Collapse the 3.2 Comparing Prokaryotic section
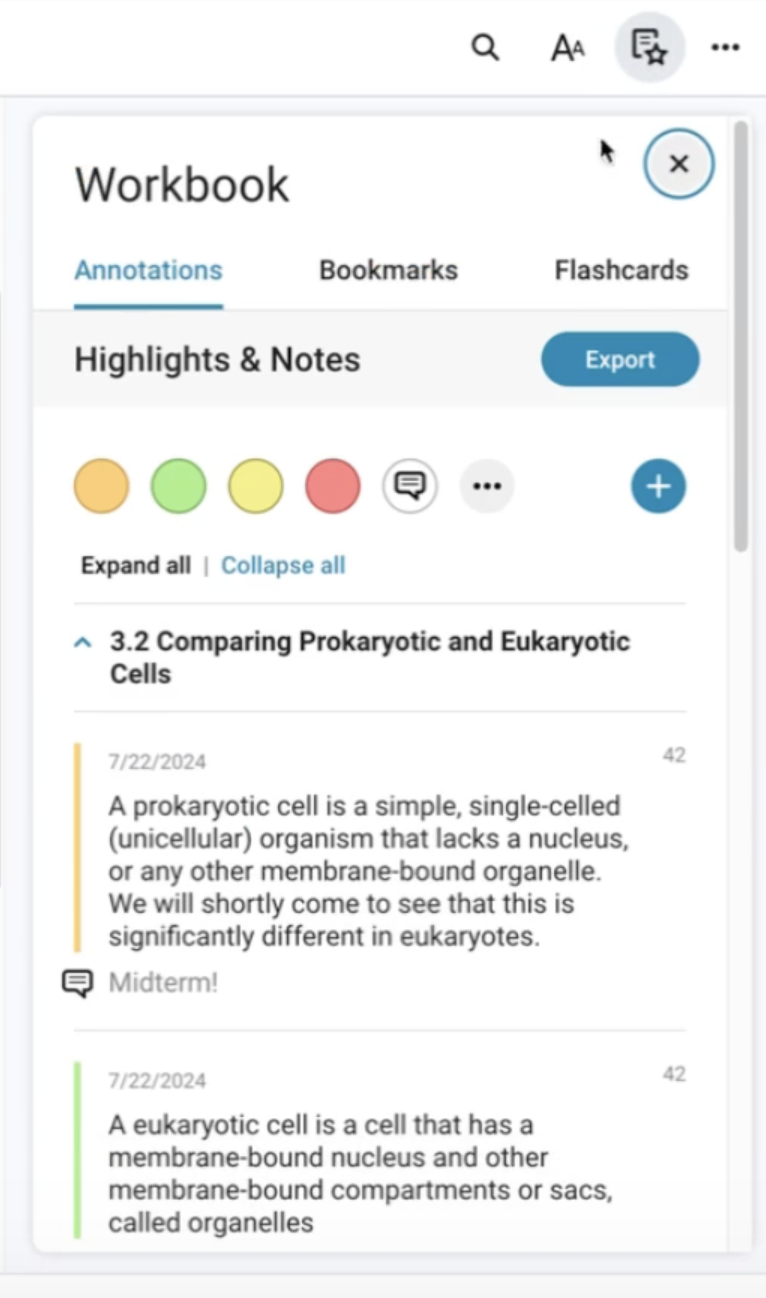This screenshot has height=1298, width=766. coord(84,643)
